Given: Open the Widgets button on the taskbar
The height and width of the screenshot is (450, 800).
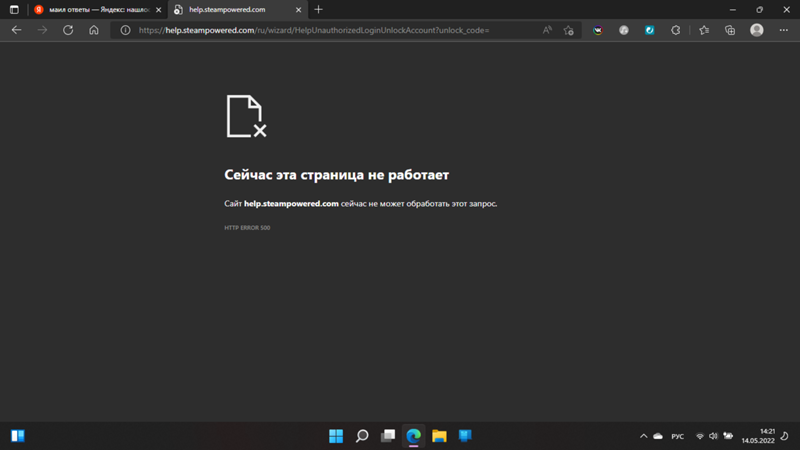Looking at the screenshot, I should pos(18,436).
